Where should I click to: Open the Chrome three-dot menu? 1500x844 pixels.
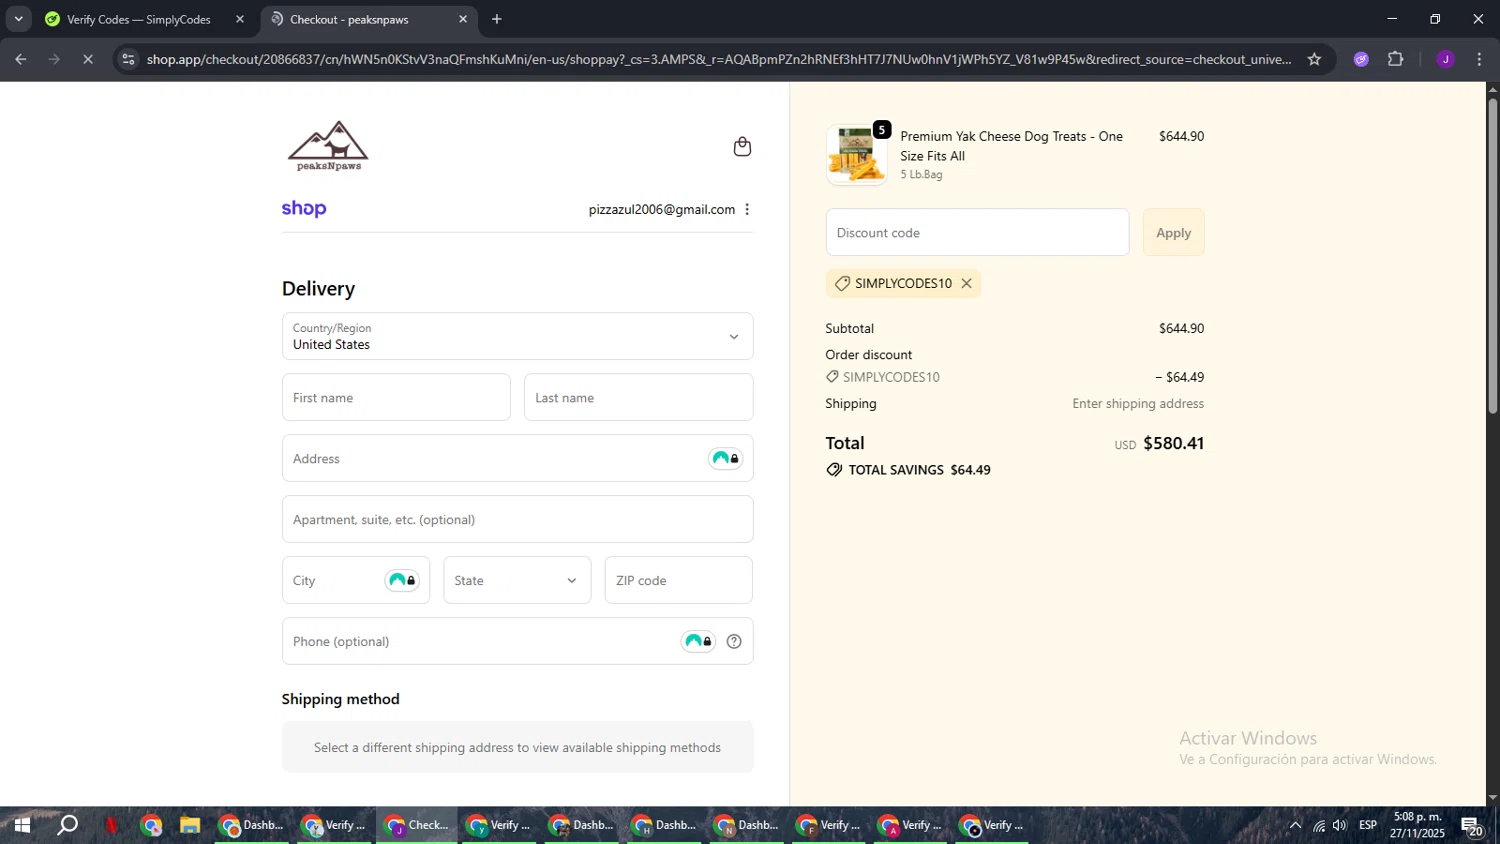click(x=1479, y=59)
